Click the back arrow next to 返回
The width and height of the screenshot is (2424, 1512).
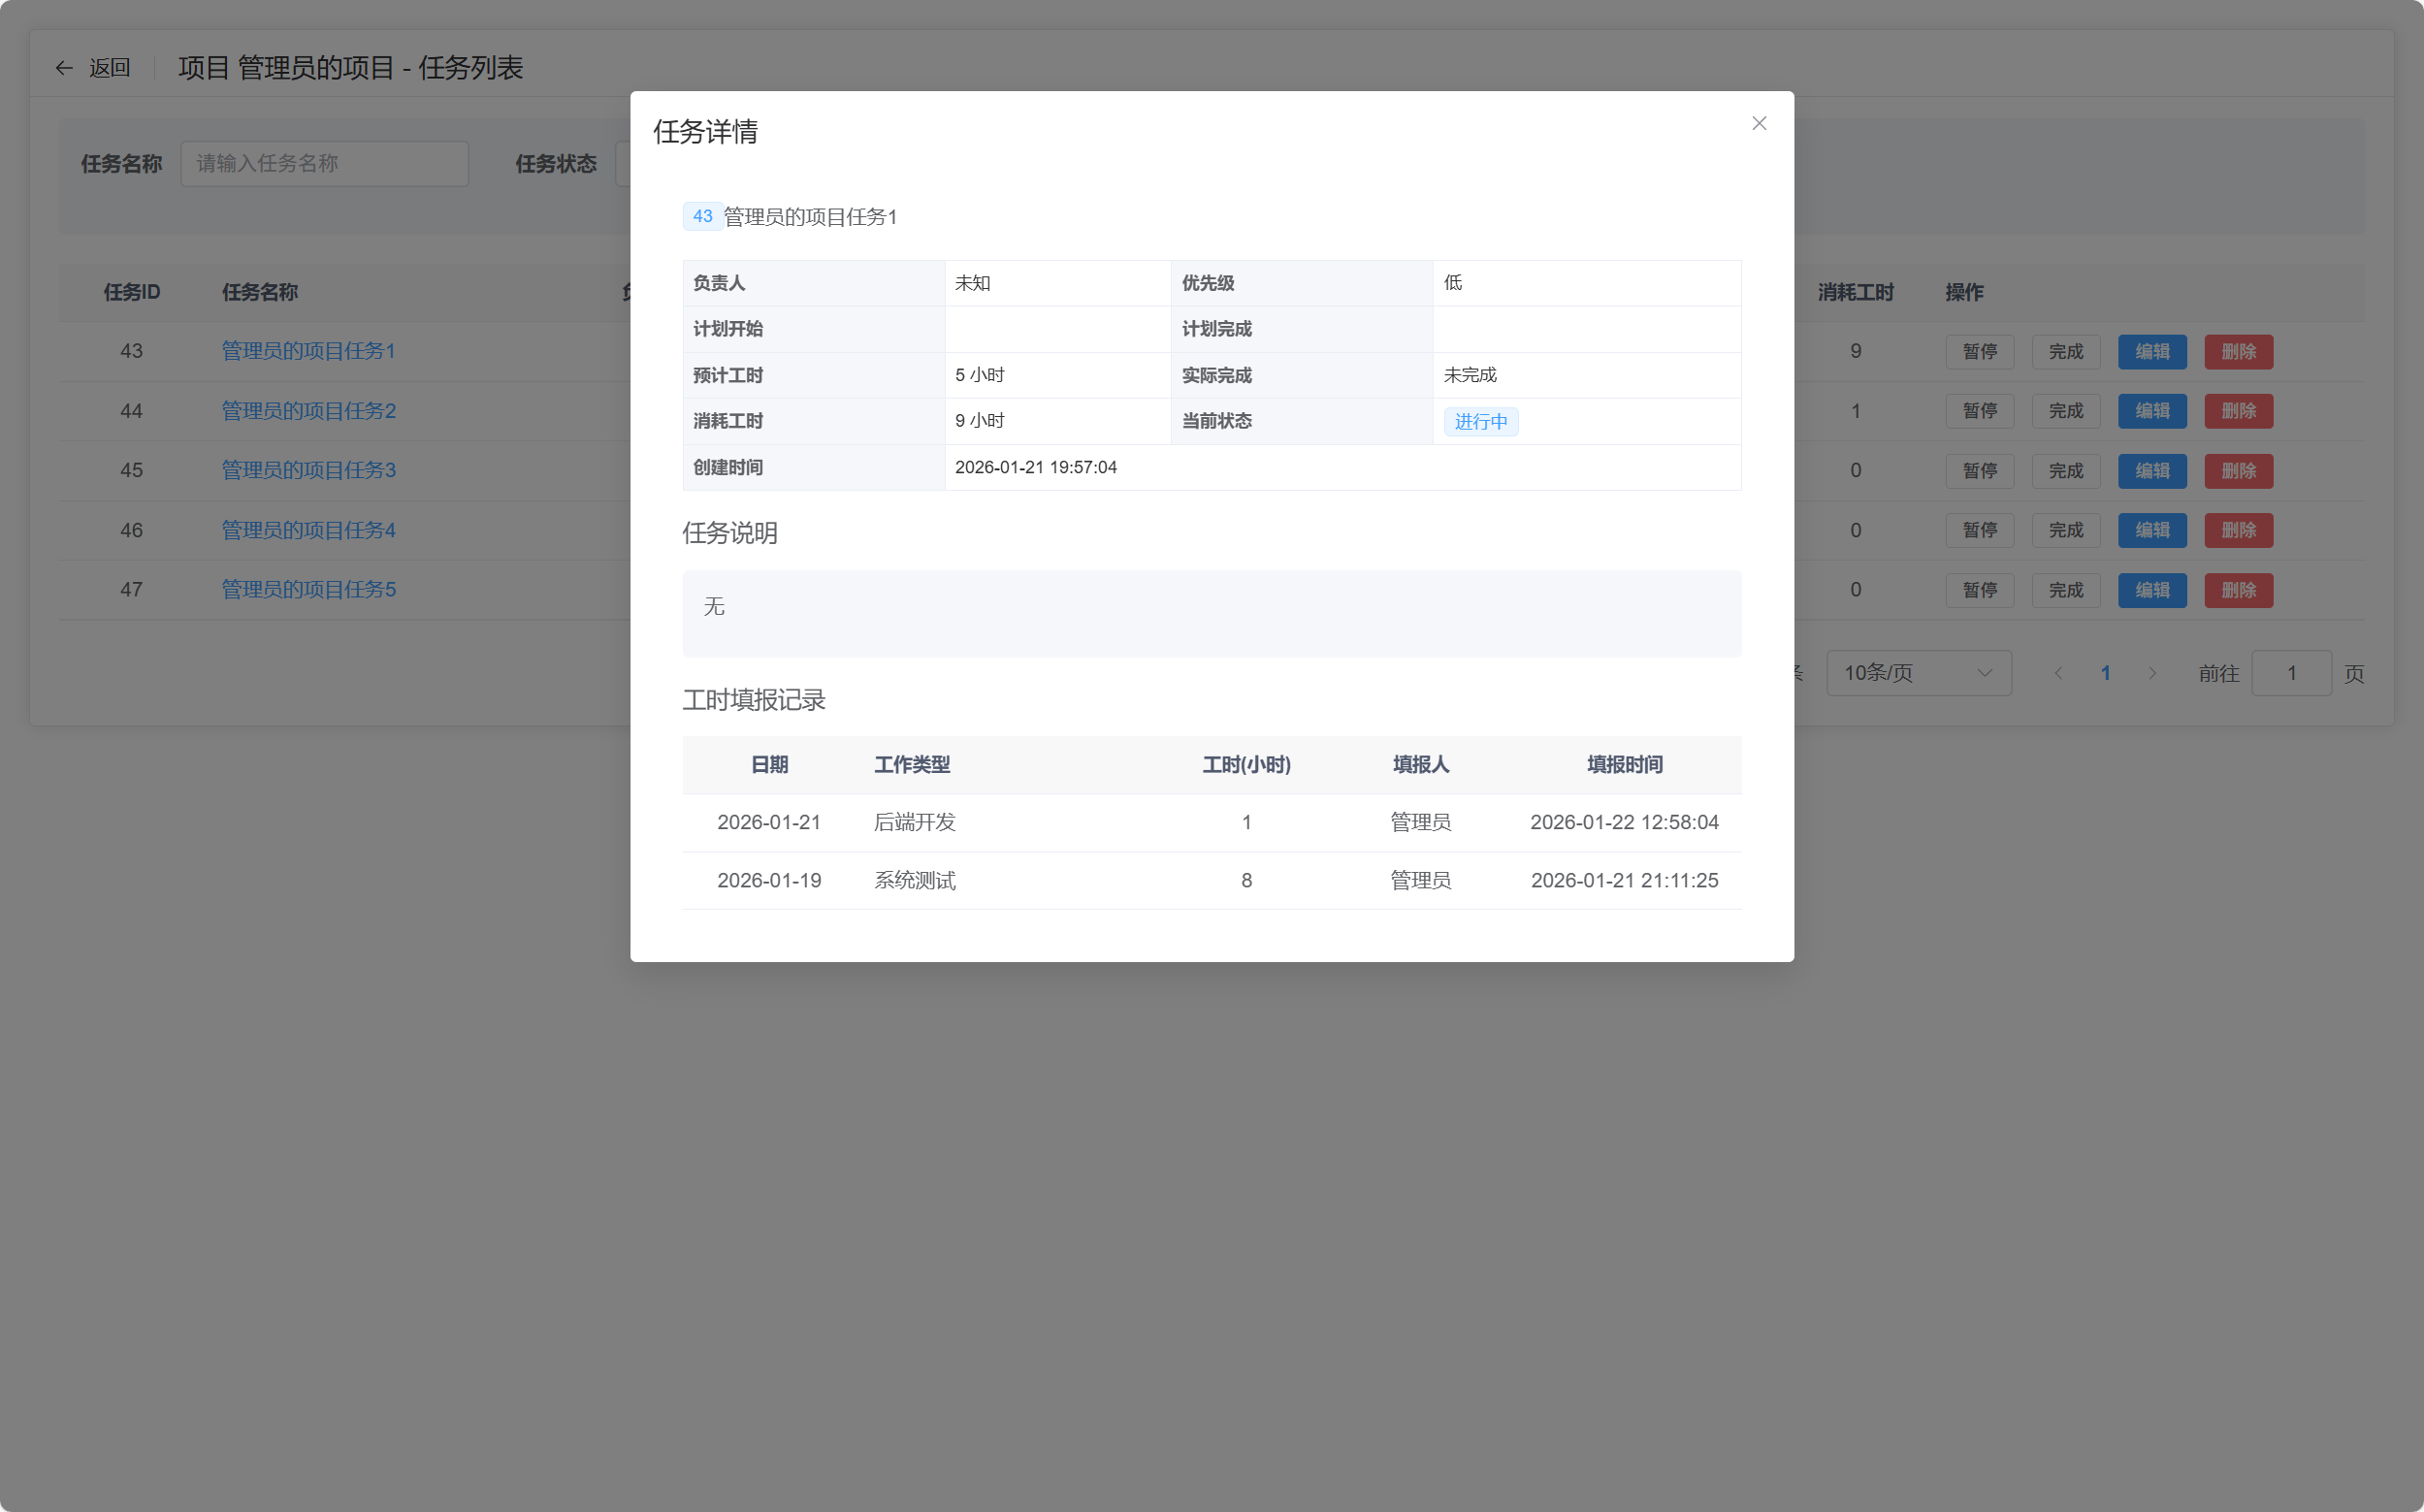pyautogui.click(x=63, y=67)
